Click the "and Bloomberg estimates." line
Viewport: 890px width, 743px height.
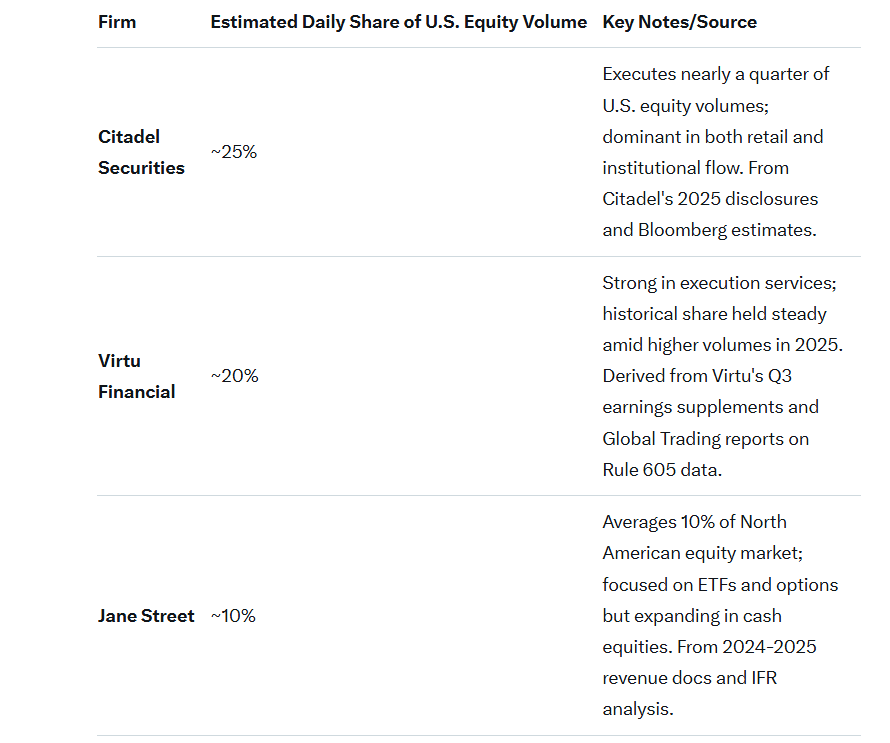(x=709, y=229)
